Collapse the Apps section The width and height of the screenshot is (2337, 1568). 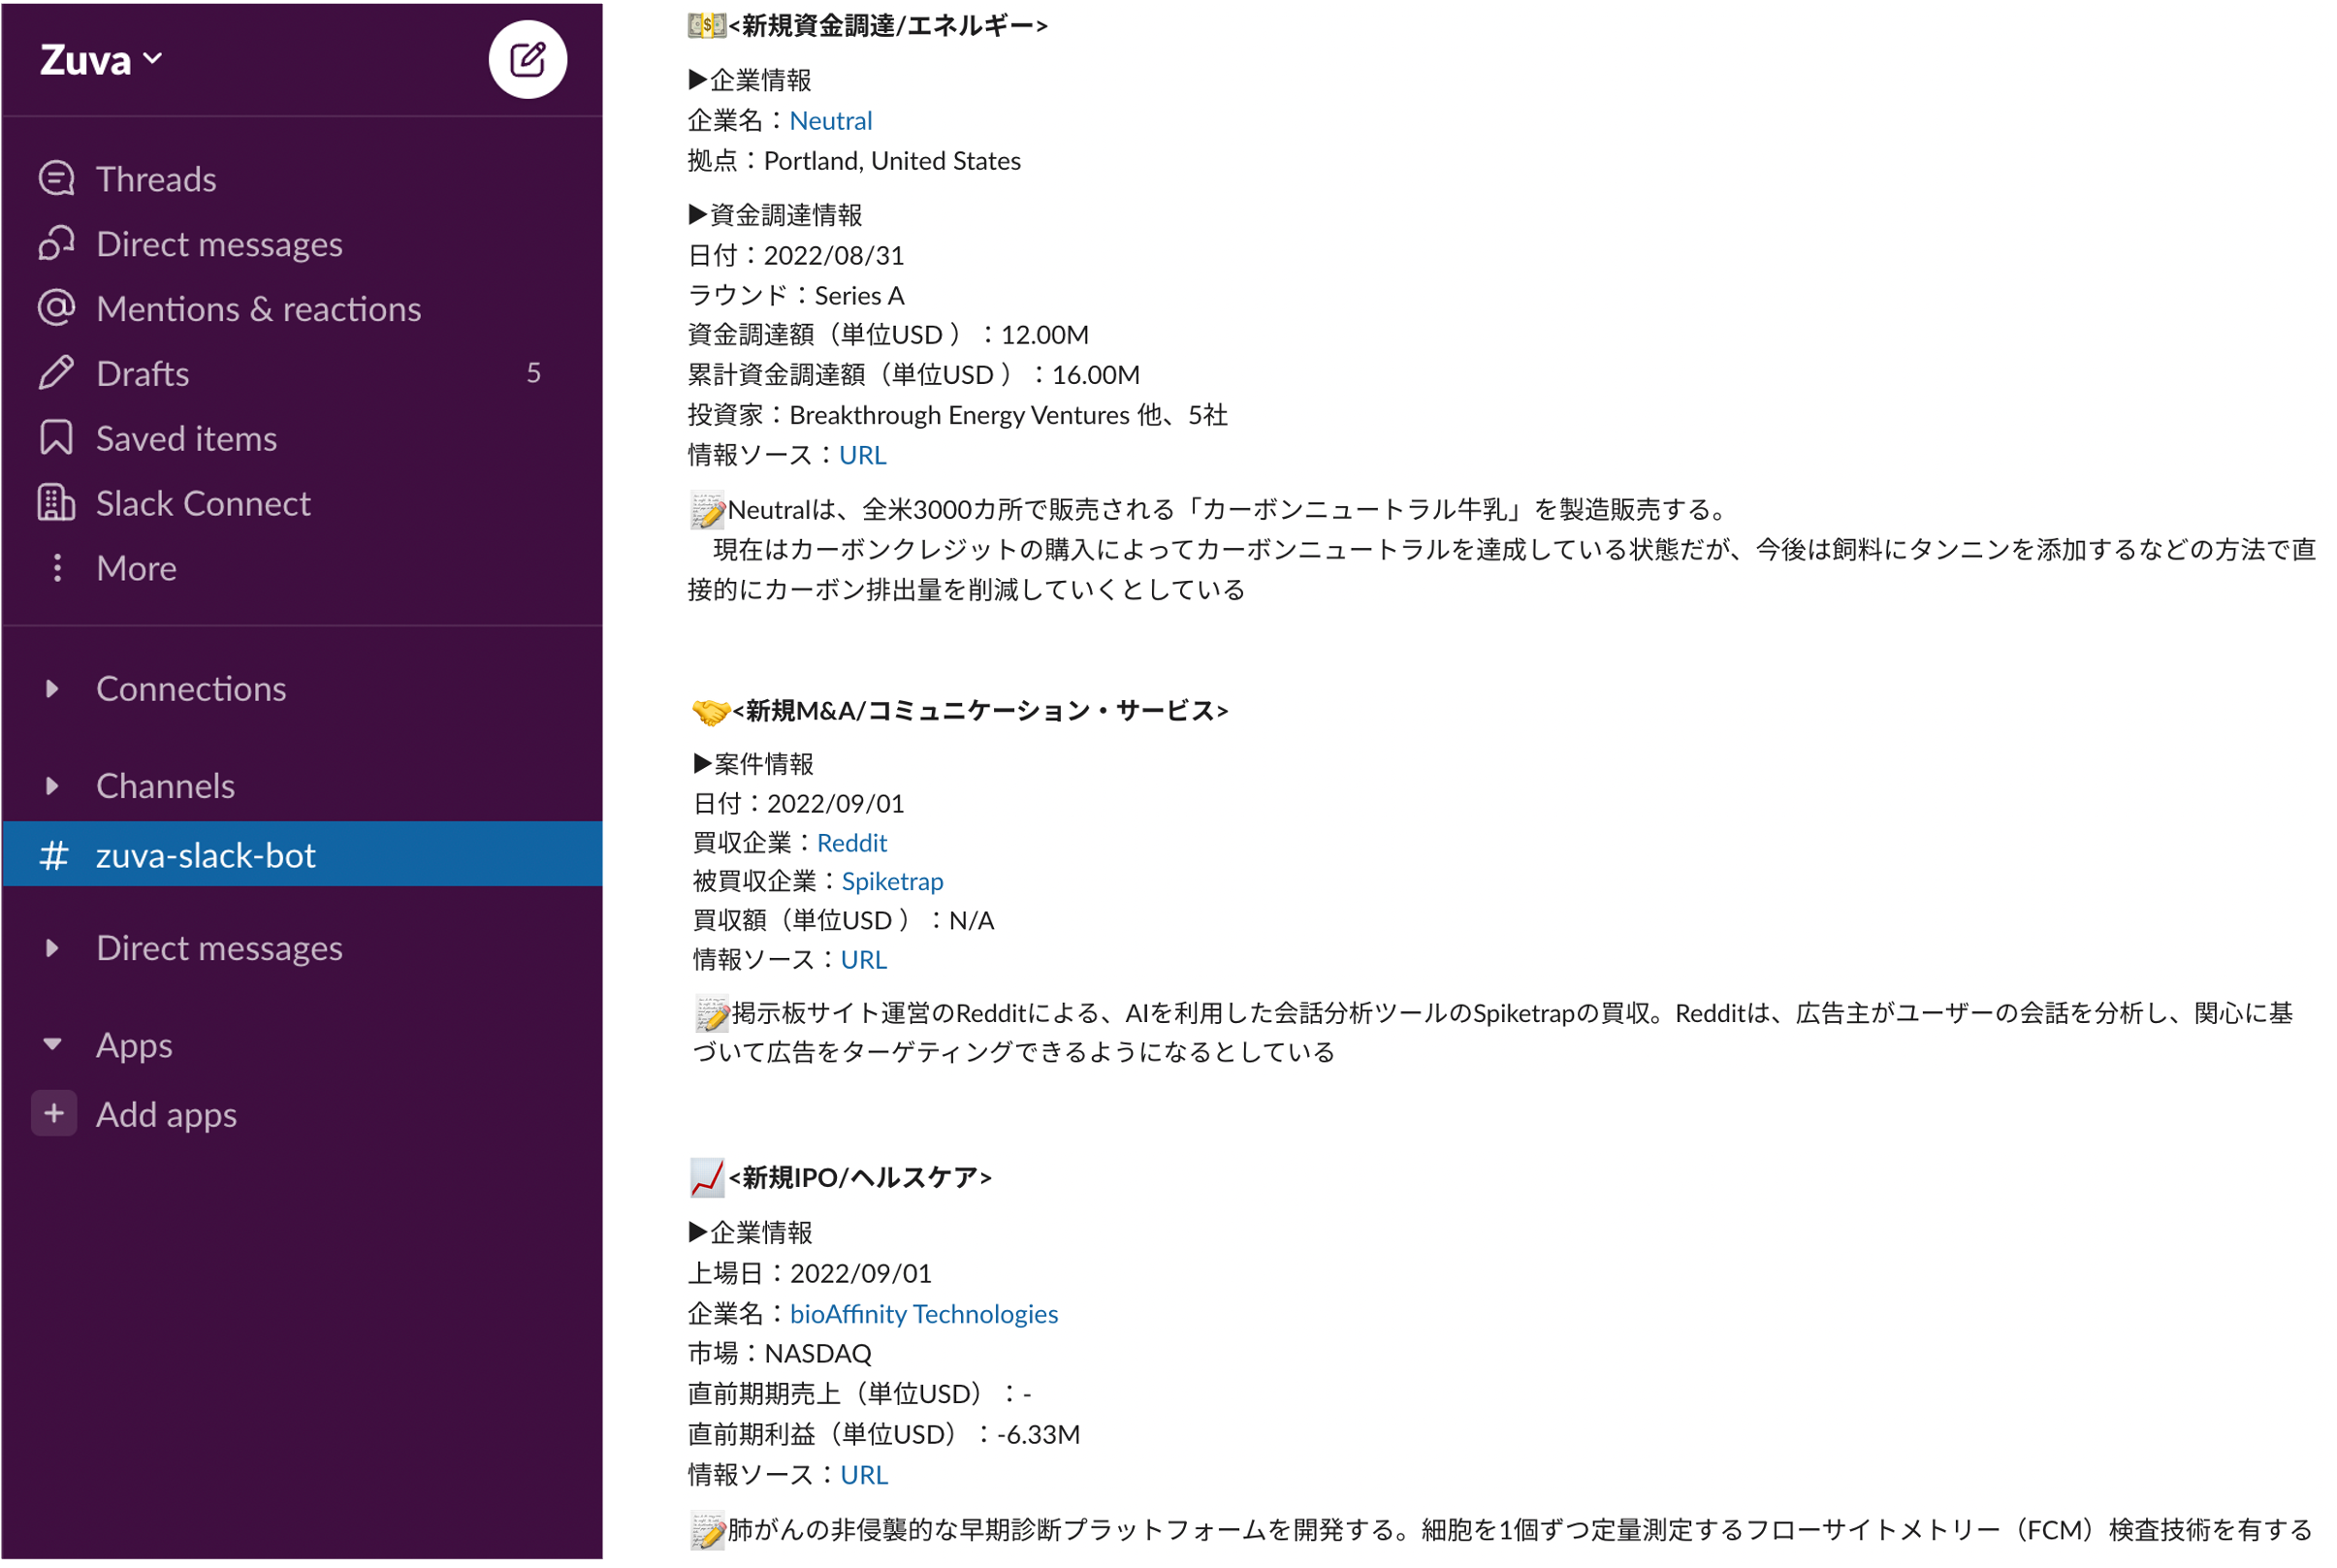coord(52,1045)
